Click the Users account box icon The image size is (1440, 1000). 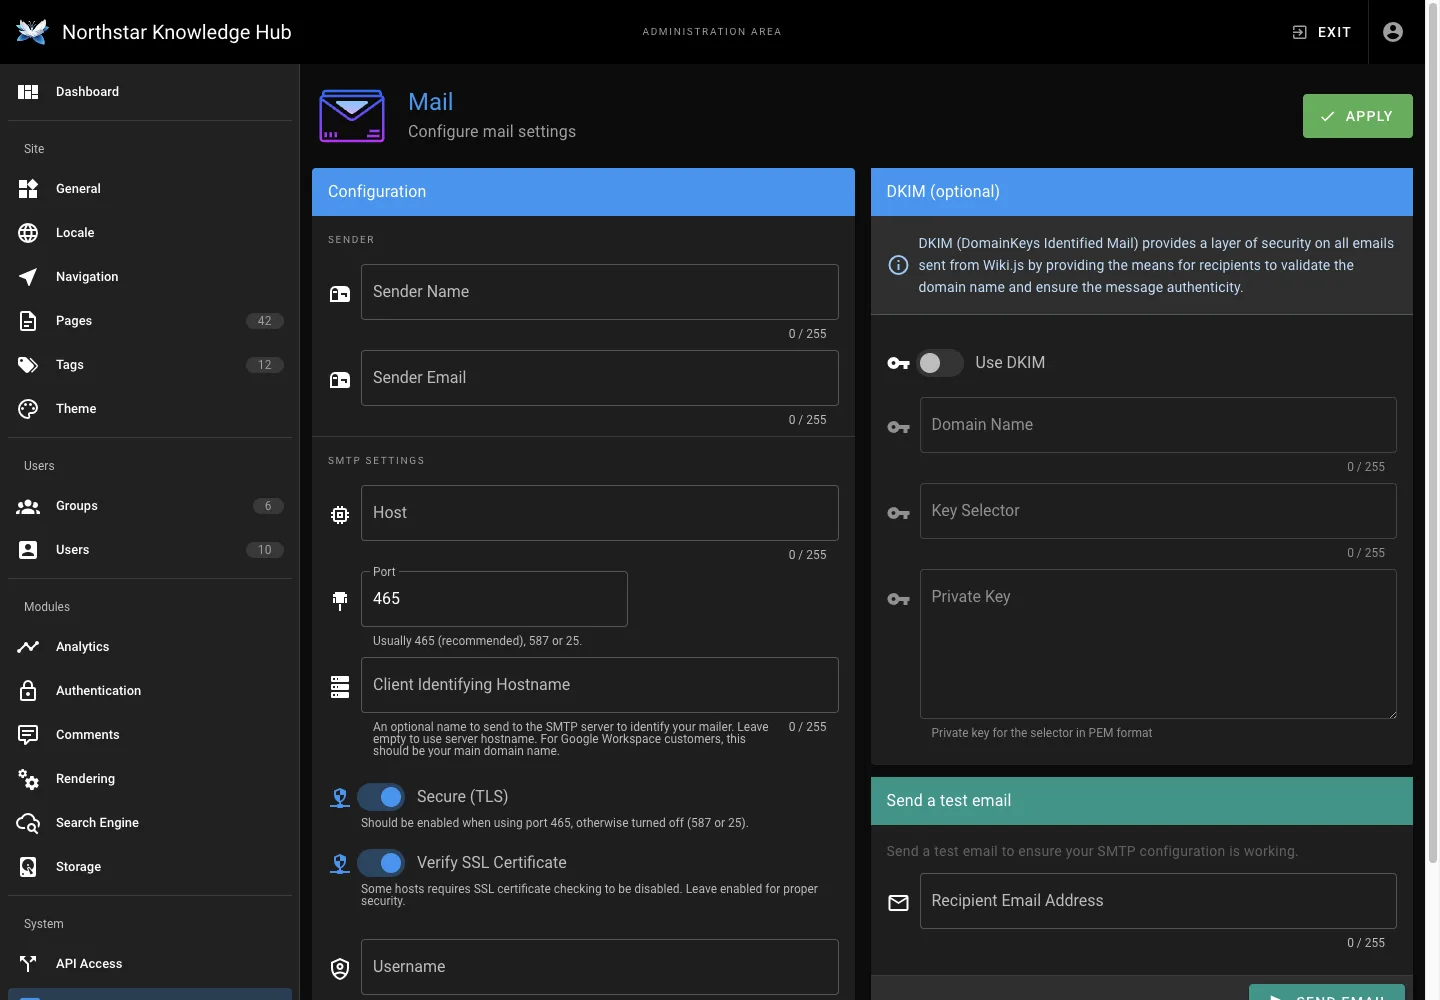[28, 550]
